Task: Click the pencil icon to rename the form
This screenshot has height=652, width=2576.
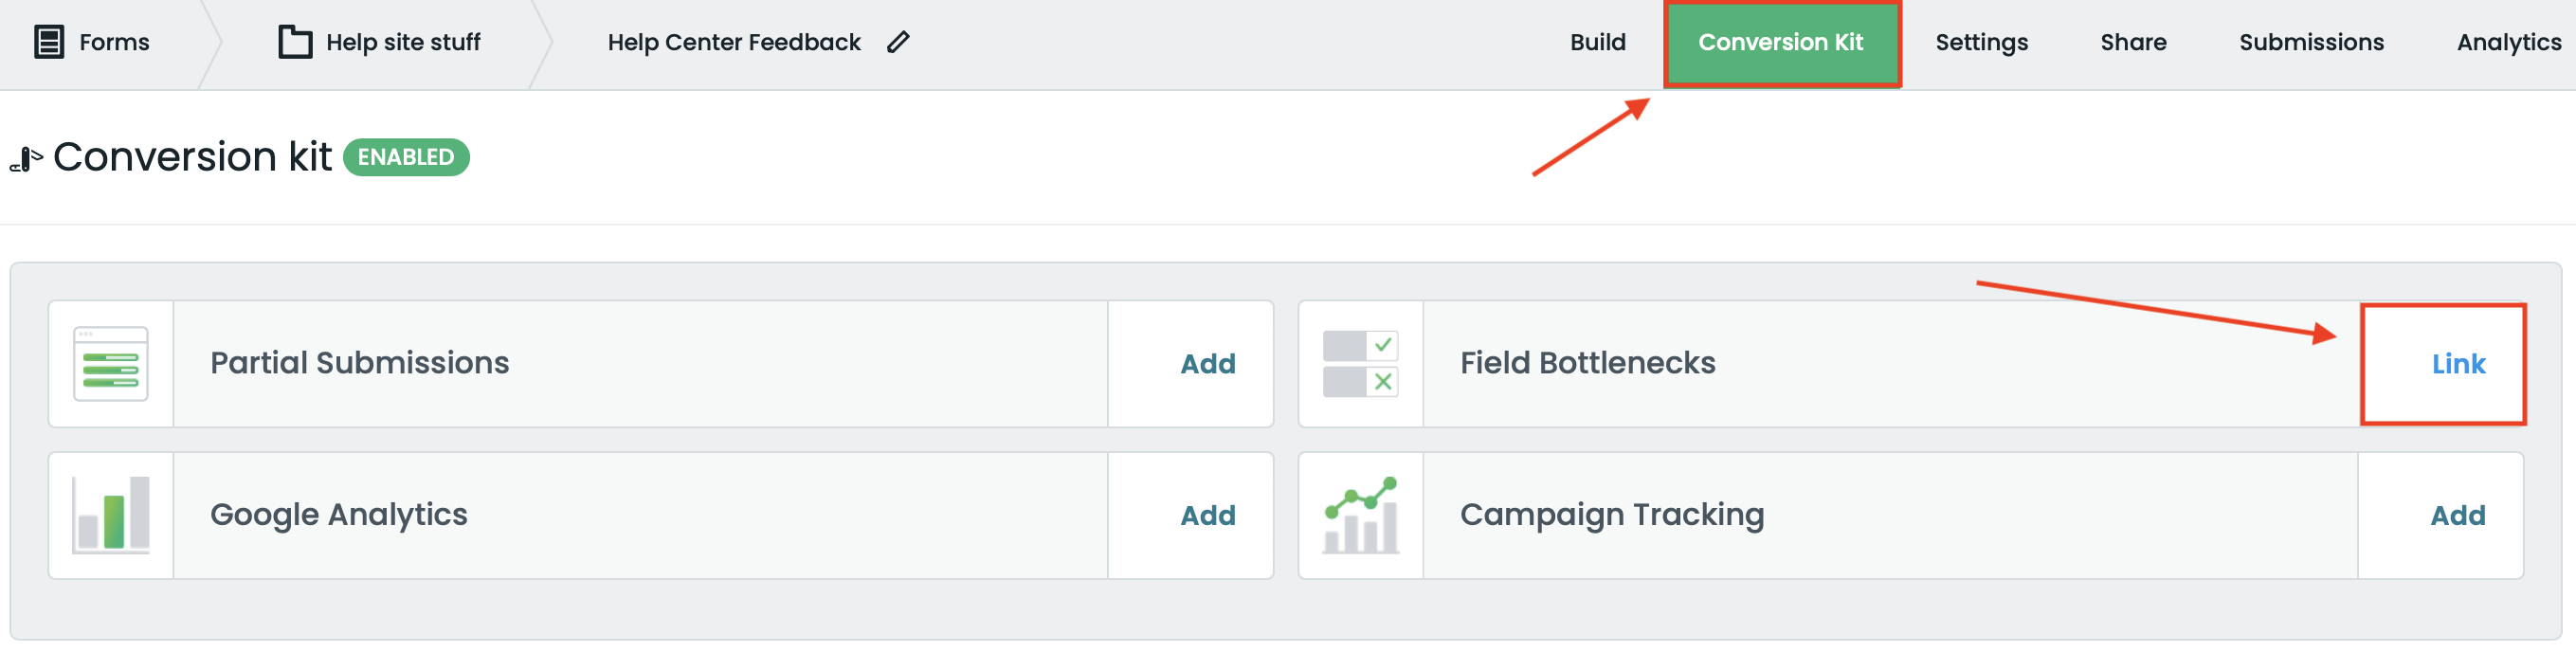Action: 898,42
